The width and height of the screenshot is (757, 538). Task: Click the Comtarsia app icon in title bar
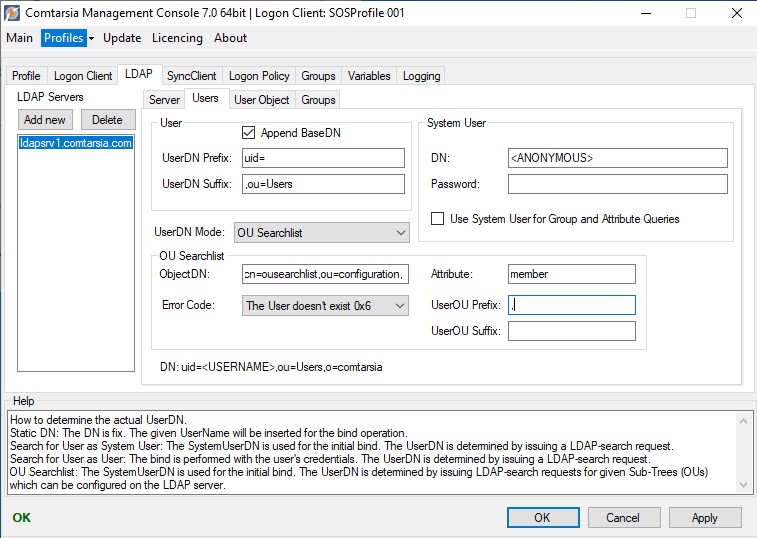(x=13, y=13)
